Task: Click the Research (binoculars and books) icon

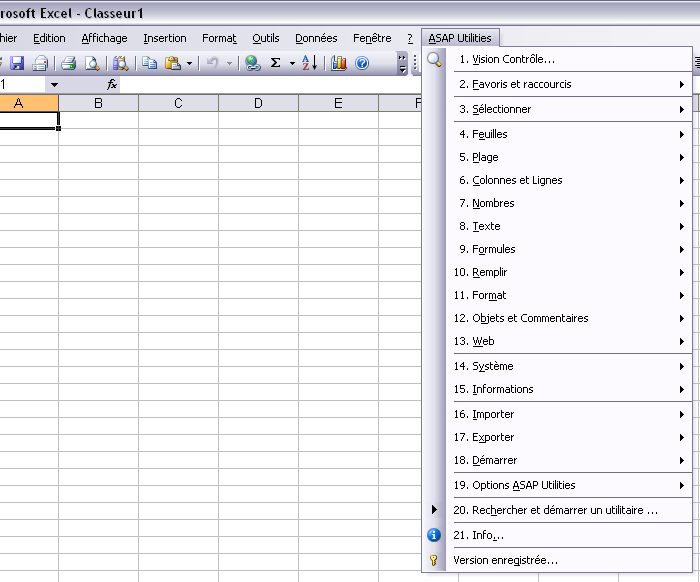Action: pos(121,63)
